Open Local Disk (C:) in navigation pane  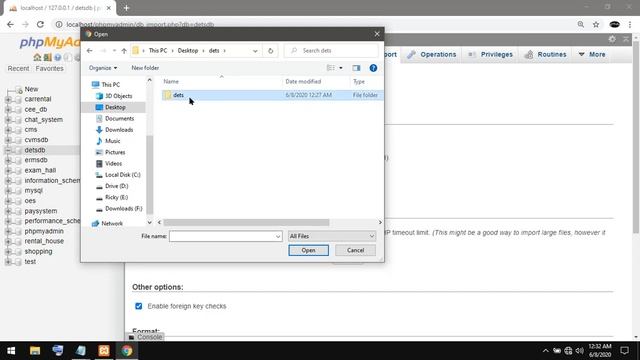point(122,175)
